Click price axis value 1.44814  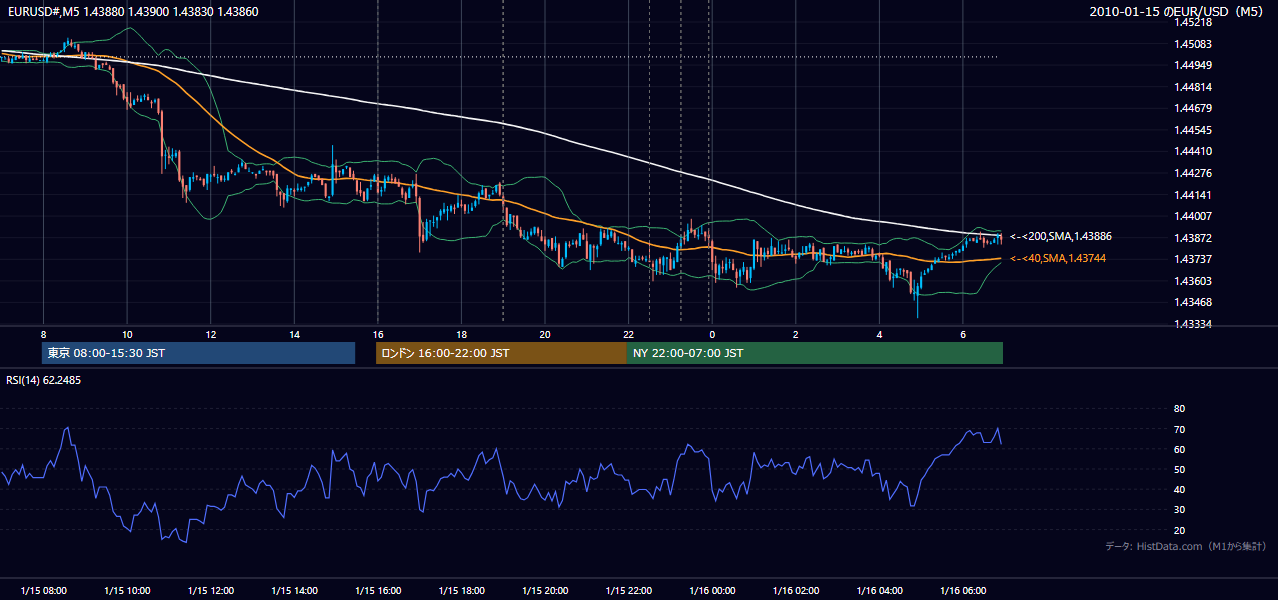tap(1193, 87)
